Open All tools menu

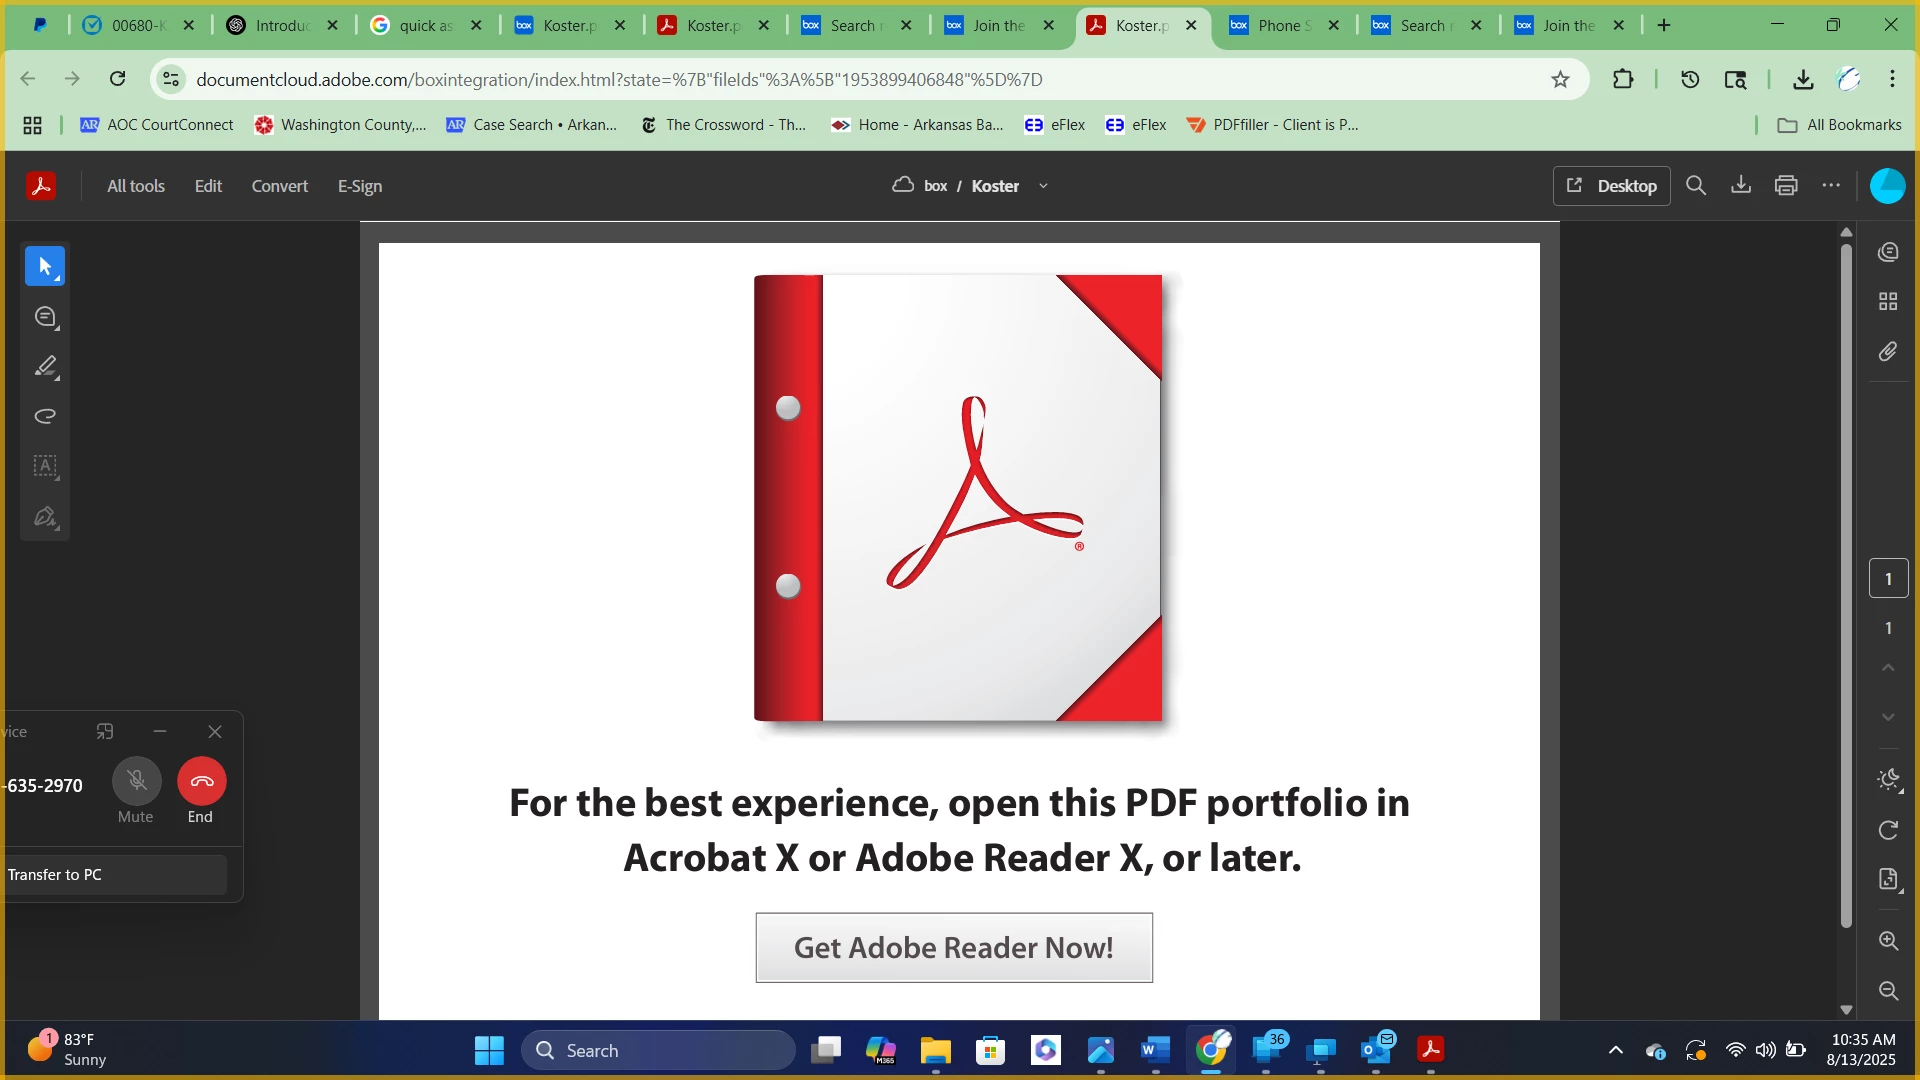[x=136, y=186]
